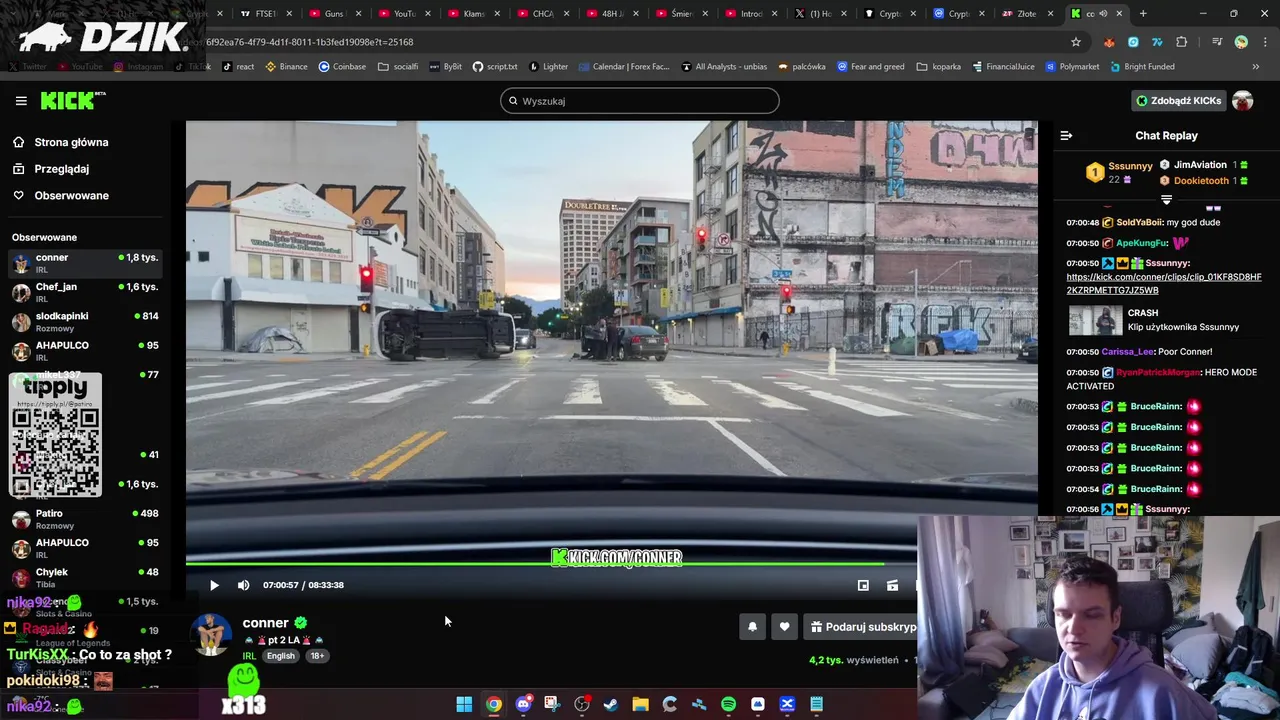Open File Explorer from the taskbar
Viewport: 1280px width, 720px height.
[x=640, y=704]
